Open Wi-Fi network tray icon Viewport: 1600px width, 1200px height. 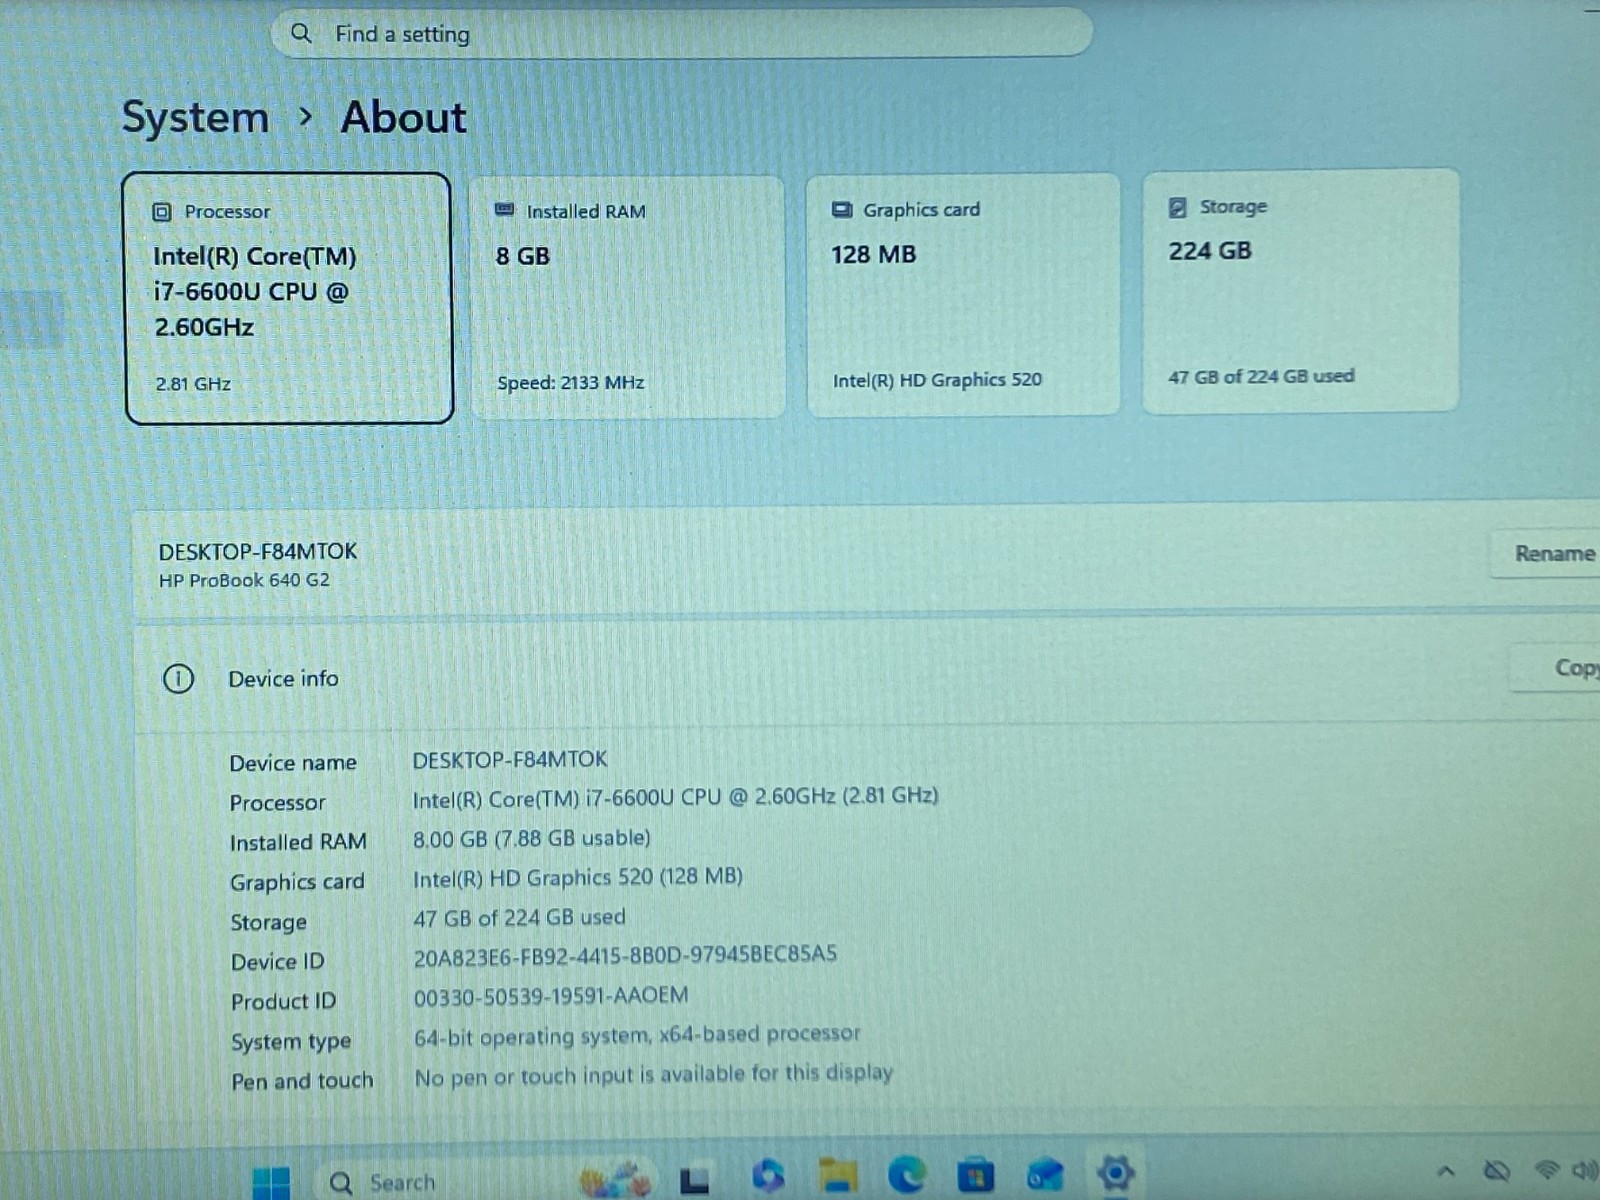point(1547,1170)
